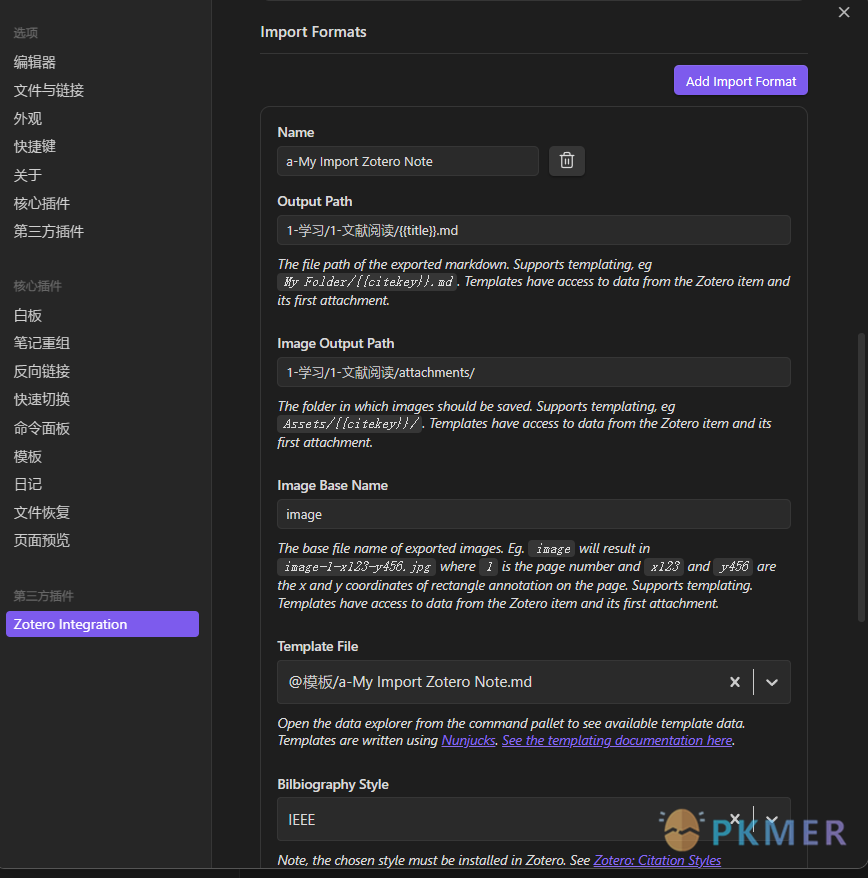The image size is (868, 878).
Task: Open 快捷键 settings
Action: (x=35, y=147)
